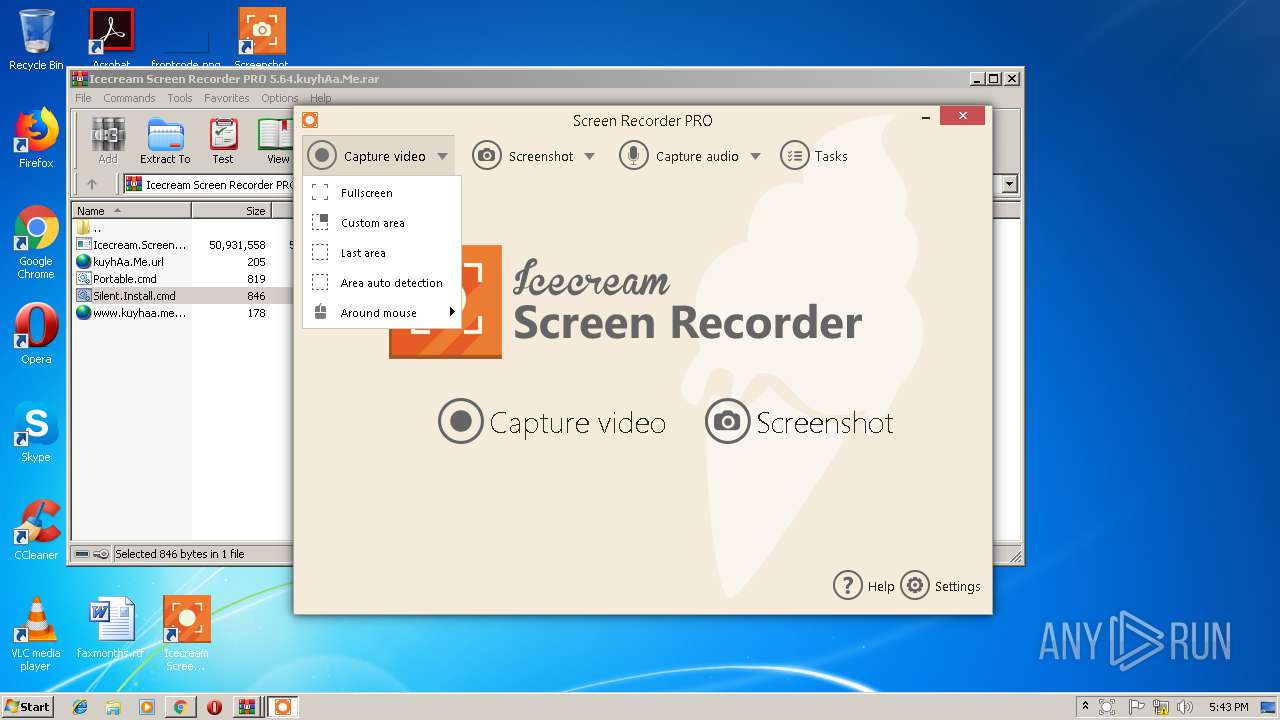Viewport: 1280px width, 720px height.
Task: Select the parent folder '..' row
Action: (181, 228)
